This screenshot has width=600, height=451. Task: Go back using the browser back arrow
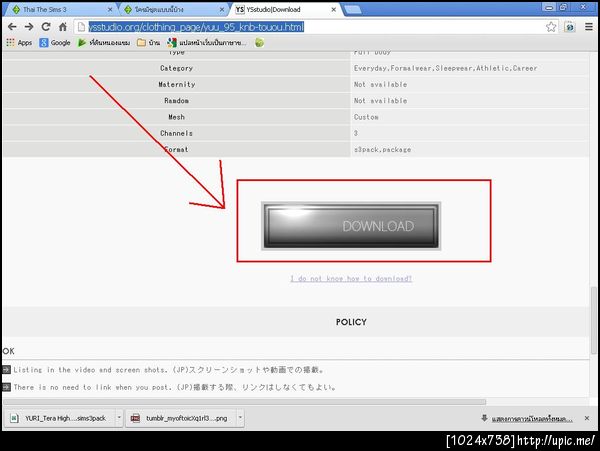pyautogui.click(x=12, y=26)
